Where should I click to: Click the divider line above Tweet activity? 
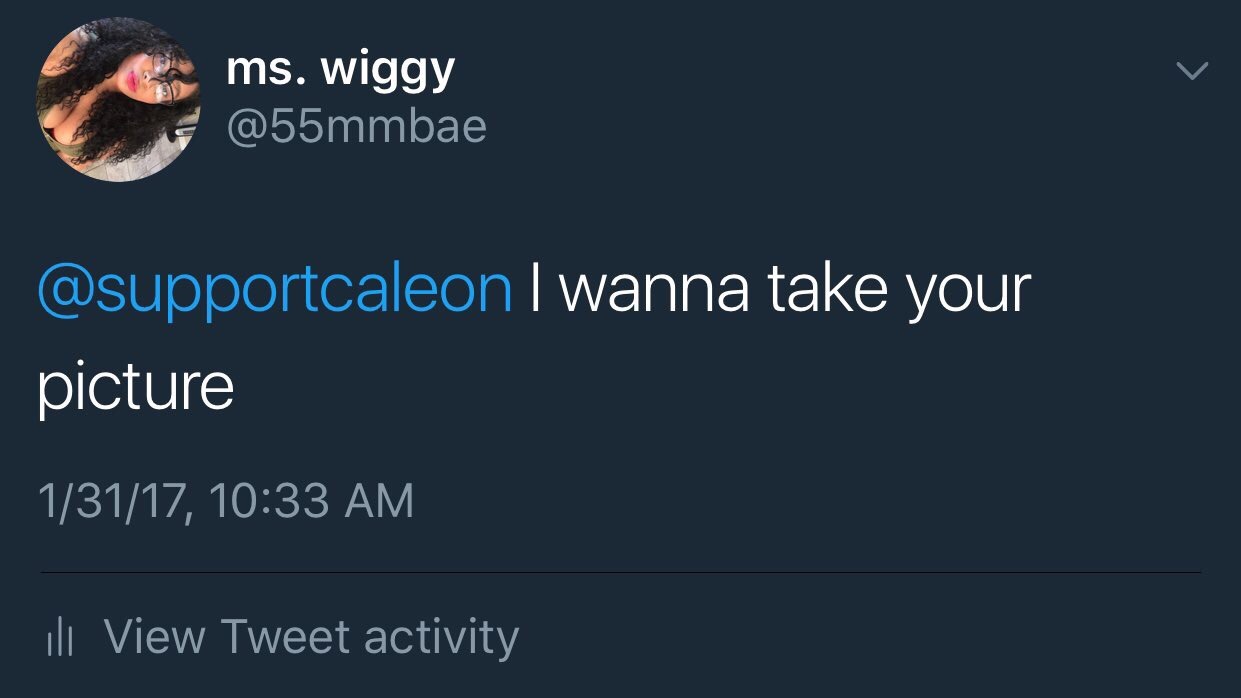(620, 573)
